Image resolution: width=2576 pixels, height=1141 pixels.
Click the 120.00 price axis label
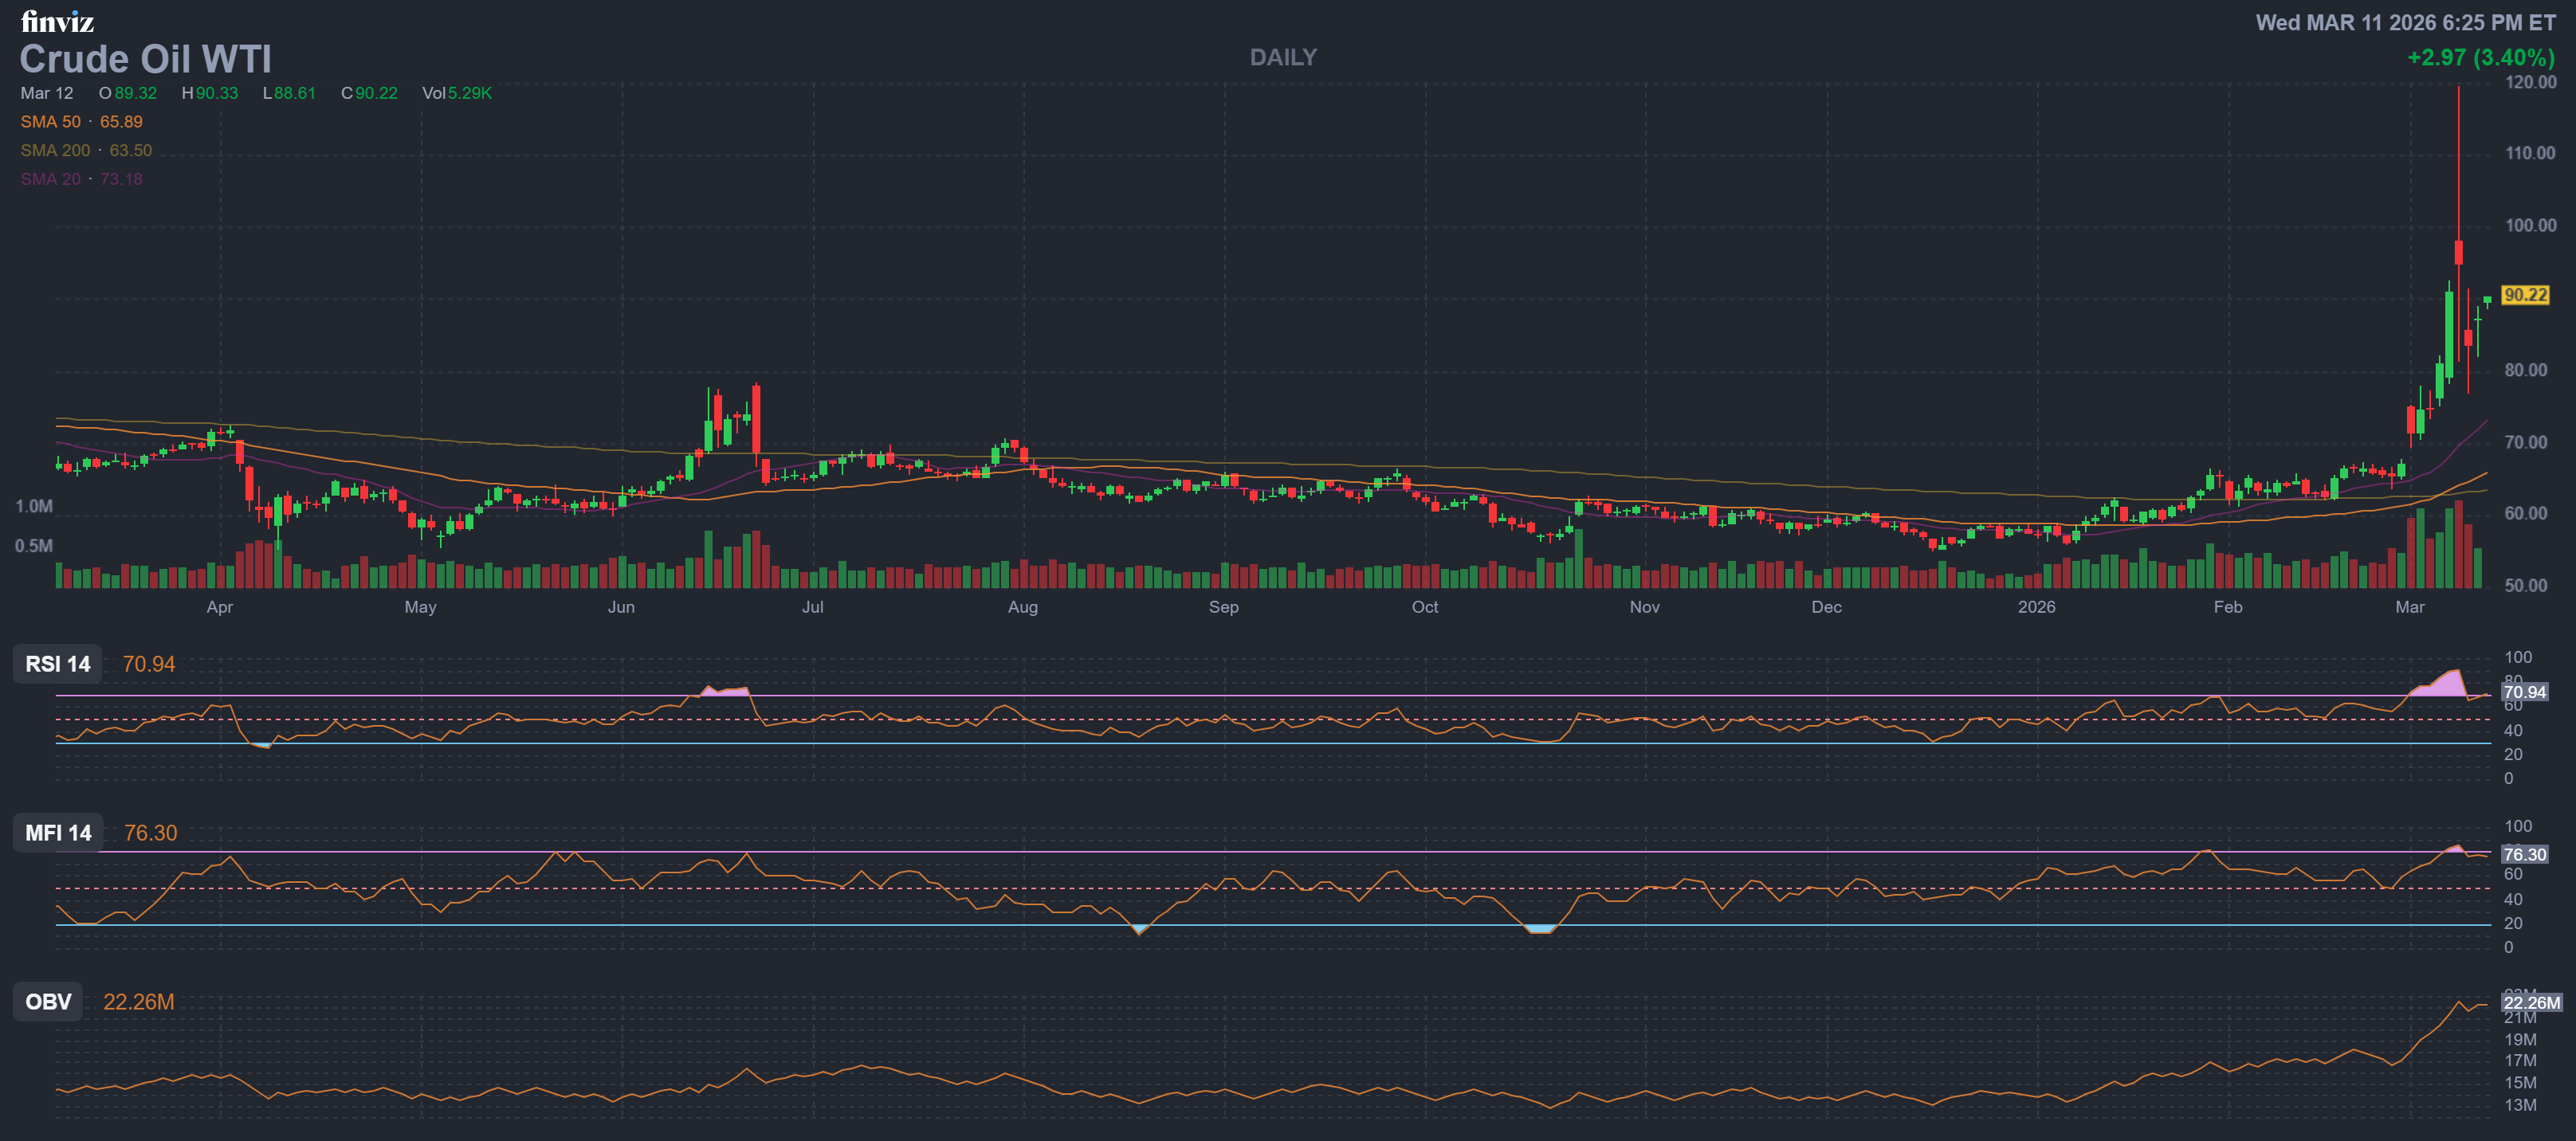tap(2530, 82)
